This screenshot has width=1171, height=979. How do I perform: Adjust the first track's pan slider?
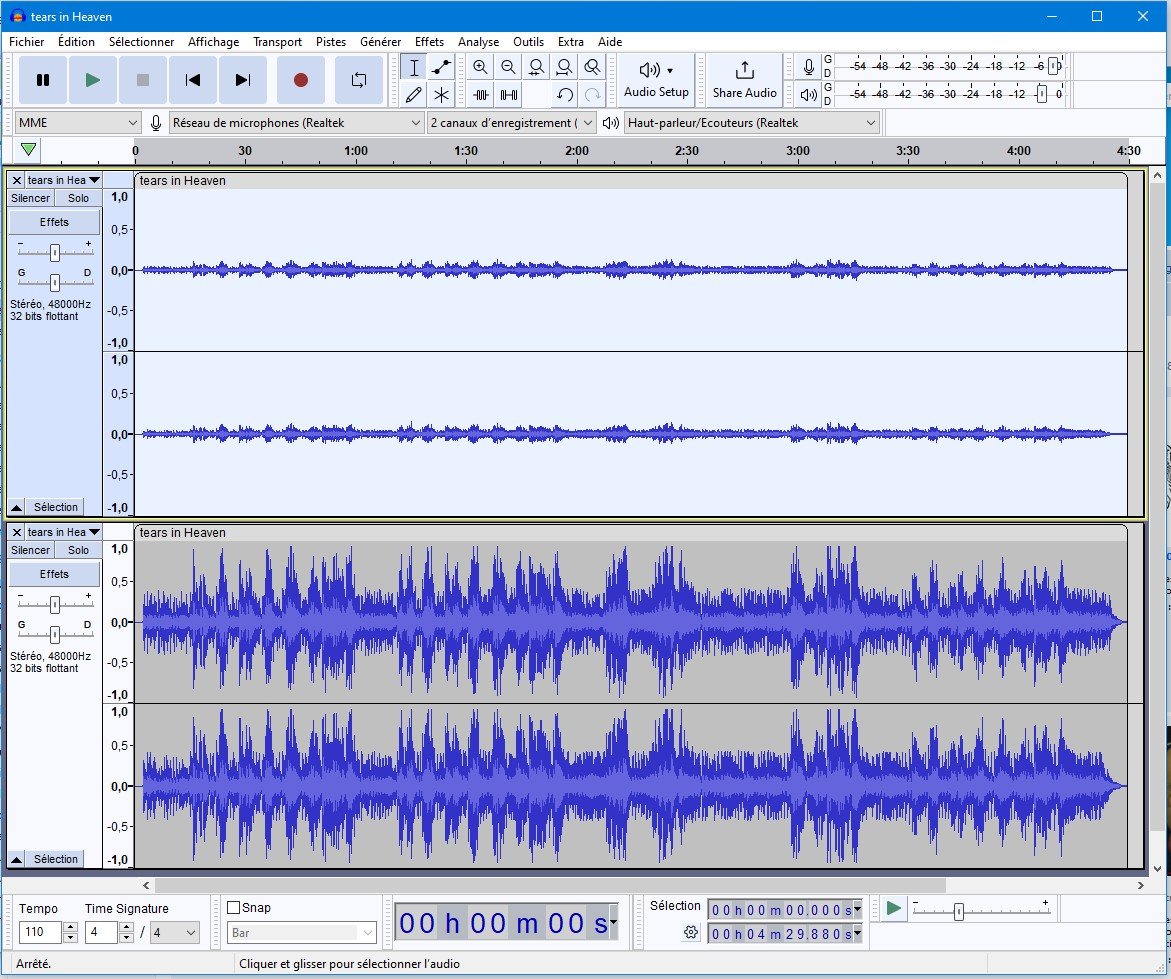click(55, 282)
